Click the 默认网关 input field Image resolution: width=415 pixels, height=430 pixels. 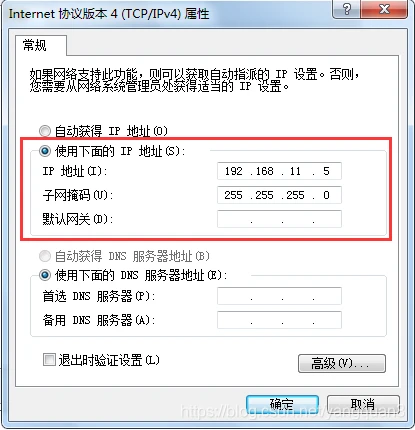point(279,219)
